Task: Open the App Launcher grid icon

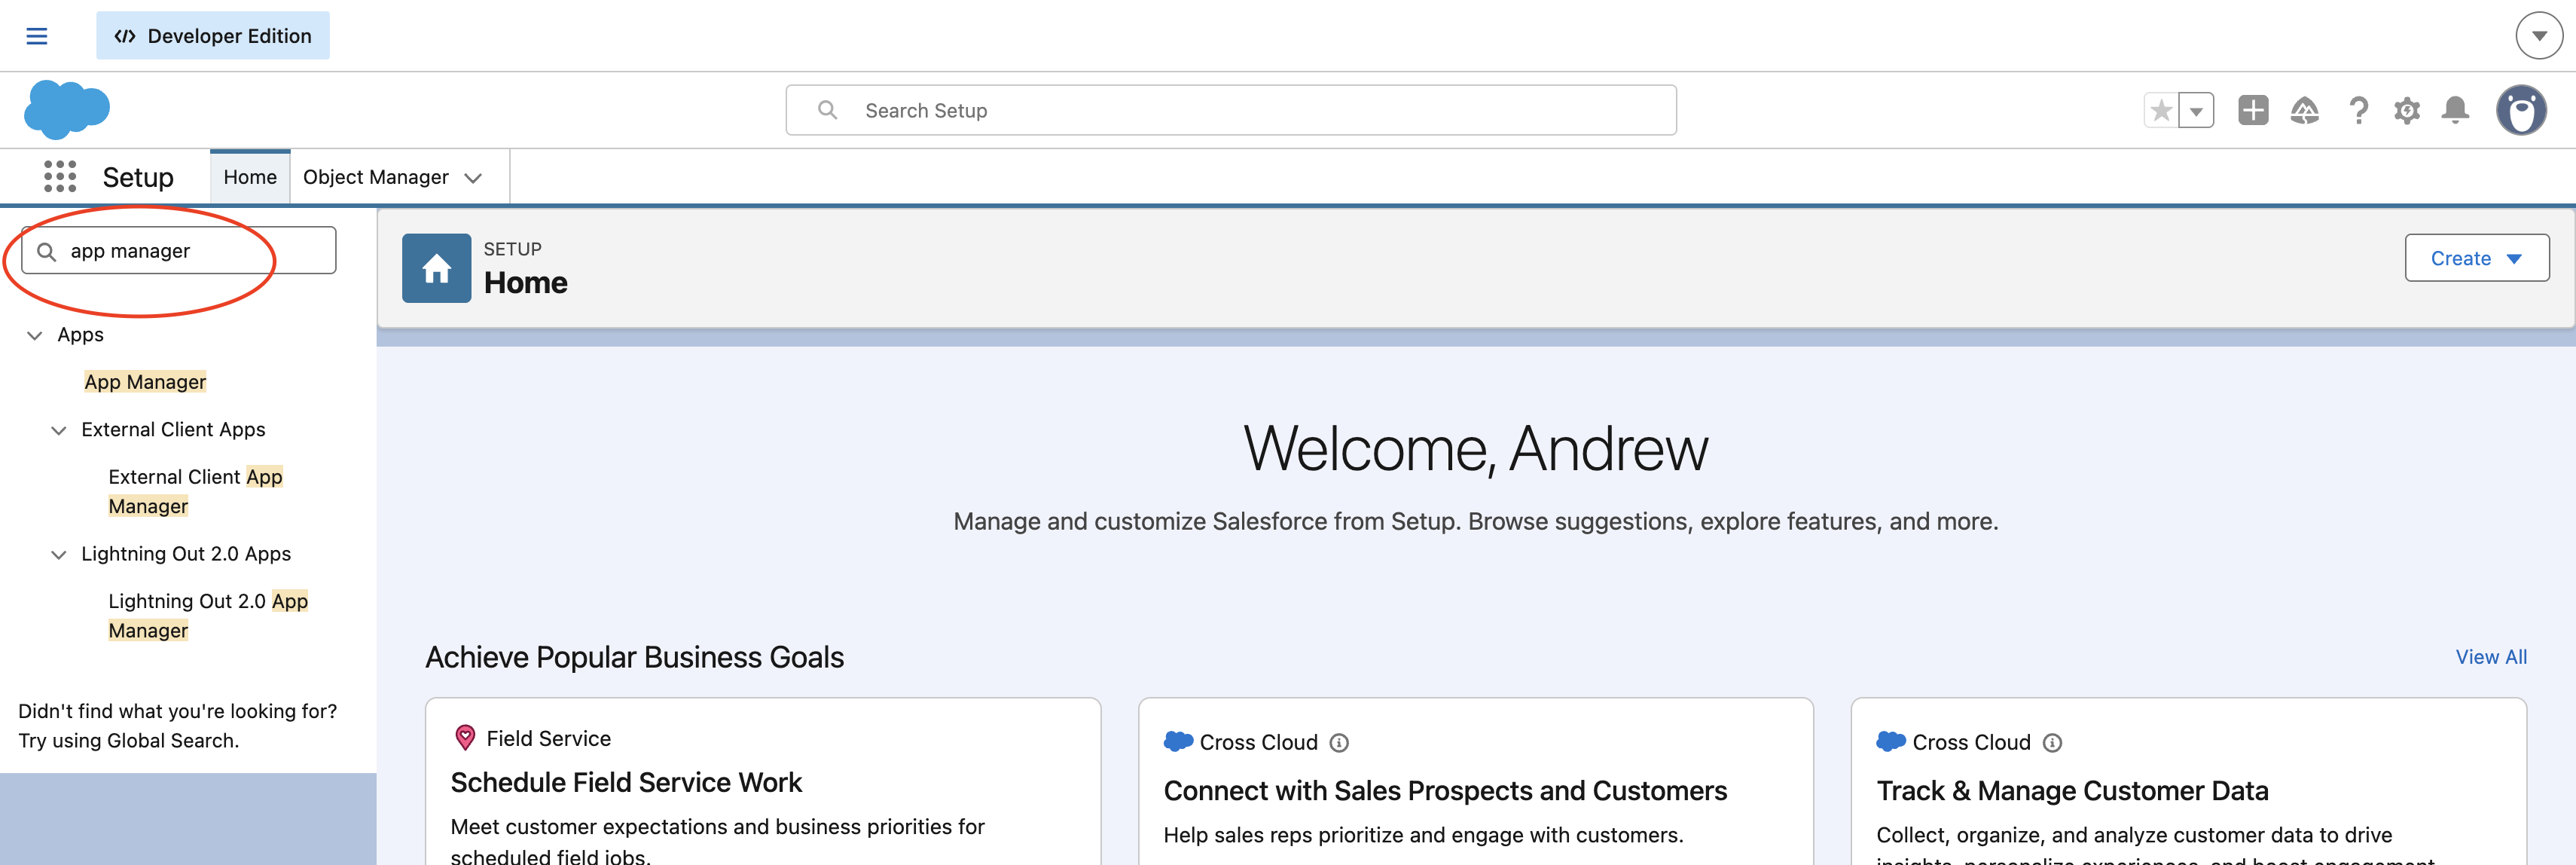Action: pyautogui.click(x=60, y=177)
